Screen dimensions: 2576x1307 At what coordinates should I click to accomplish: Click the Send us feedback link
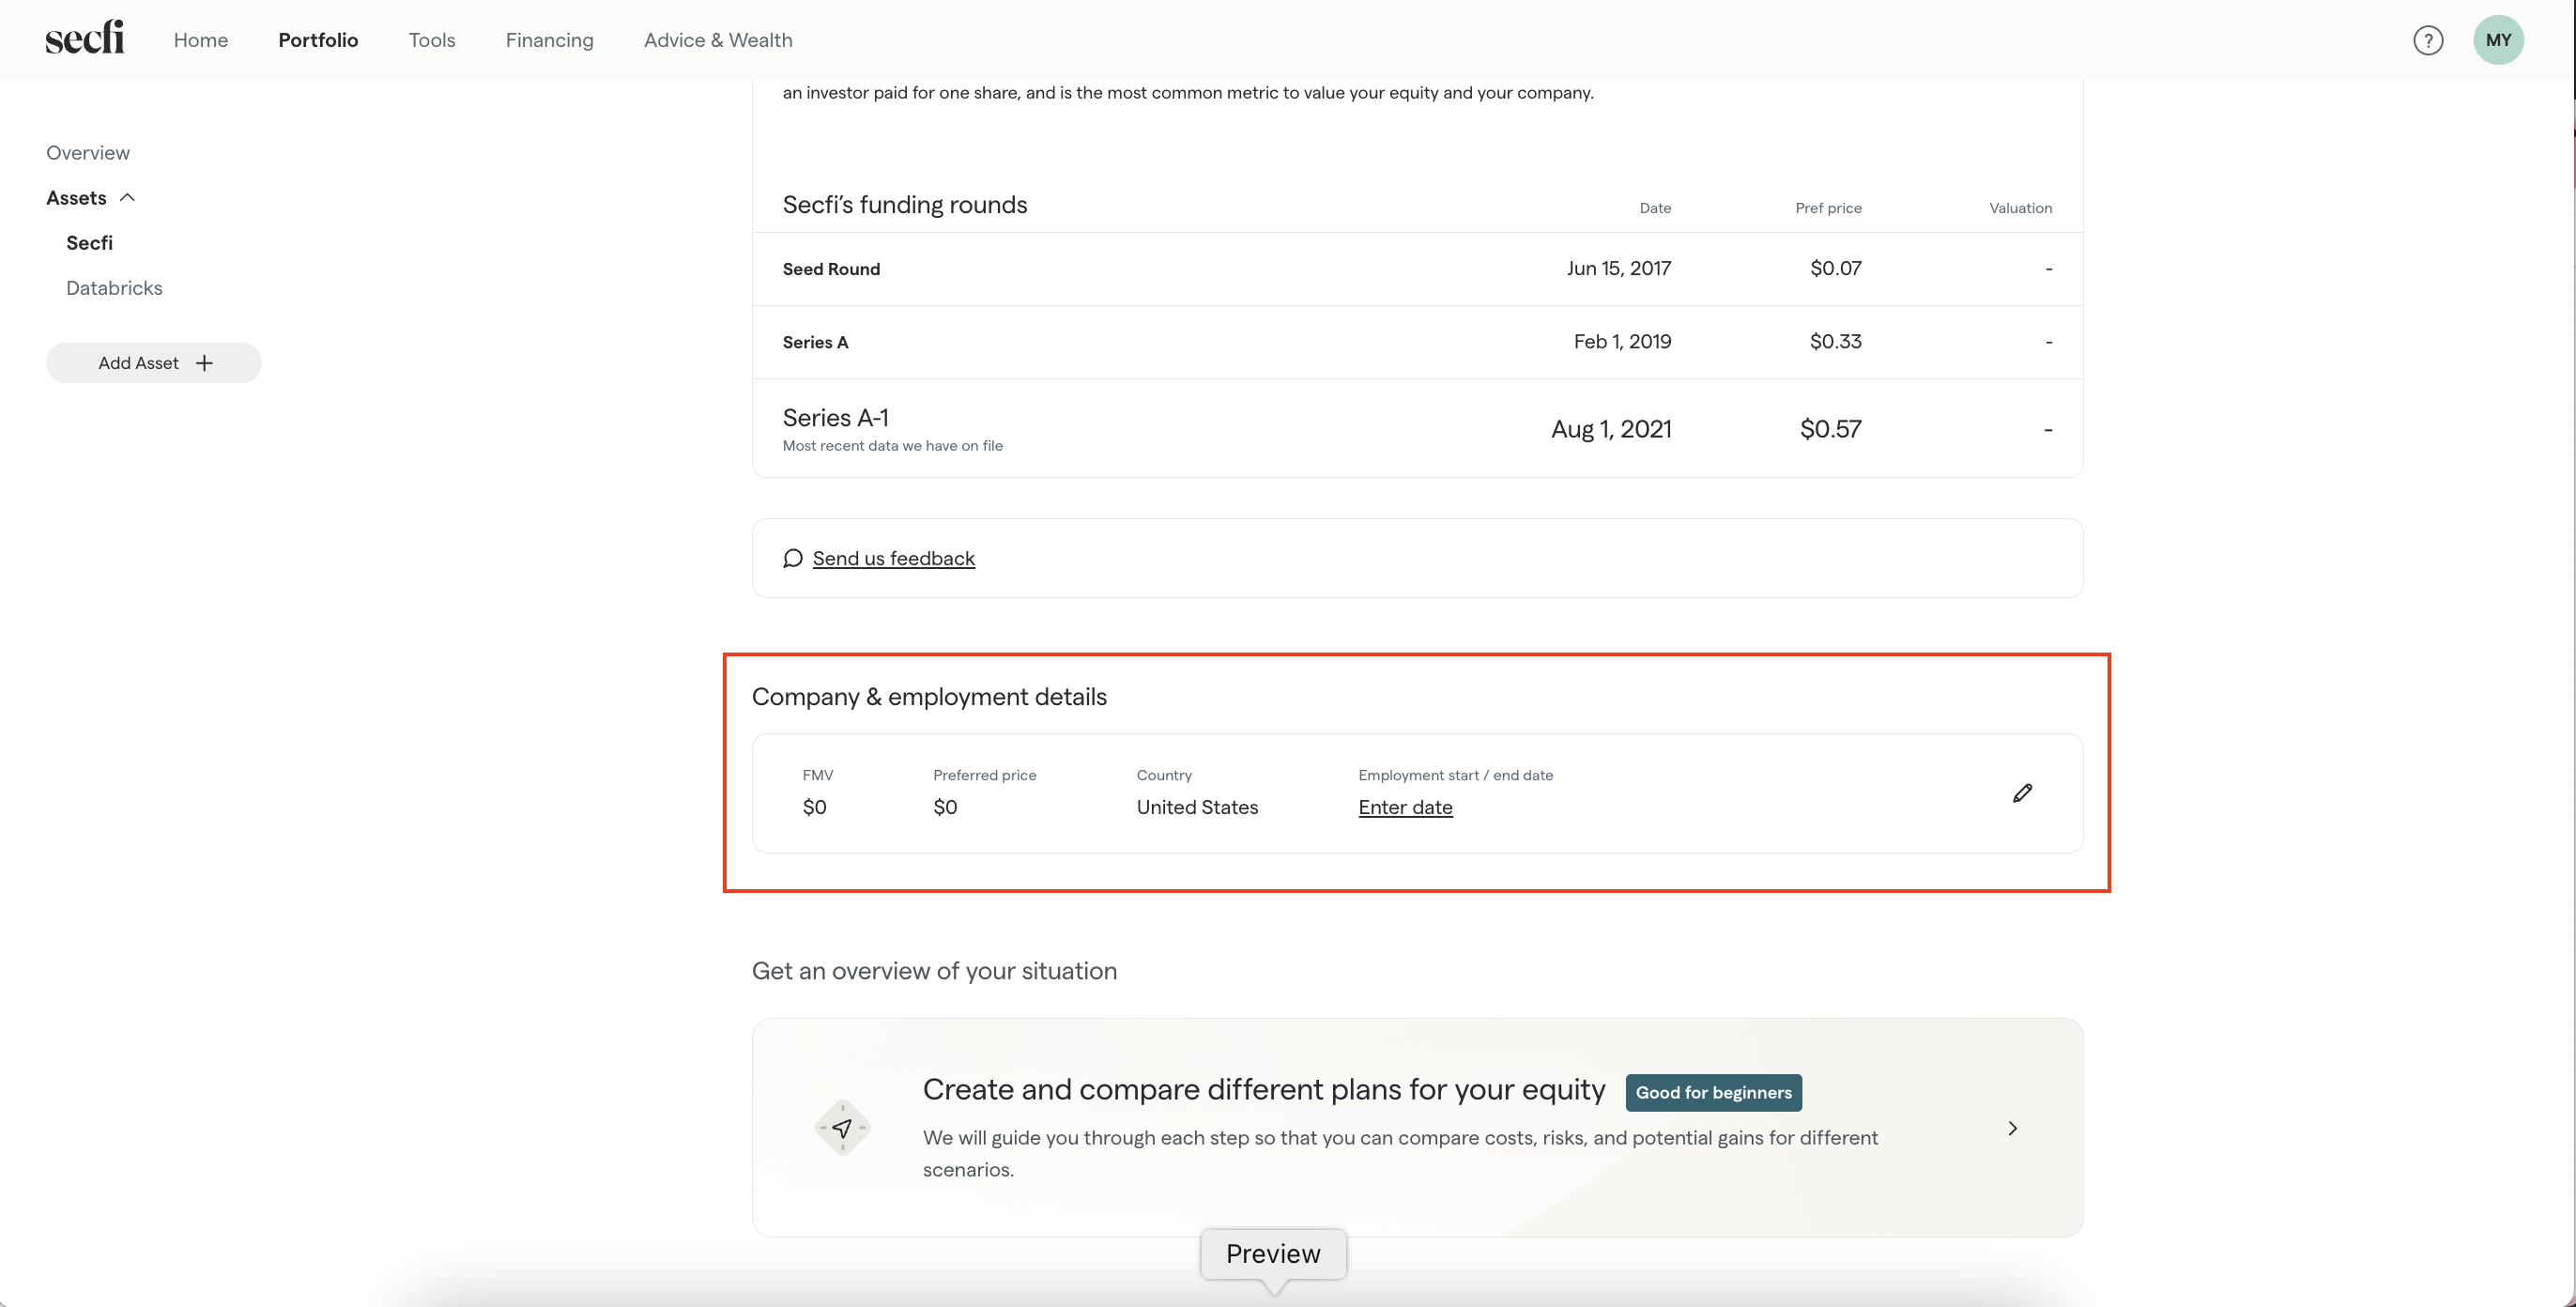pos(893,558)
